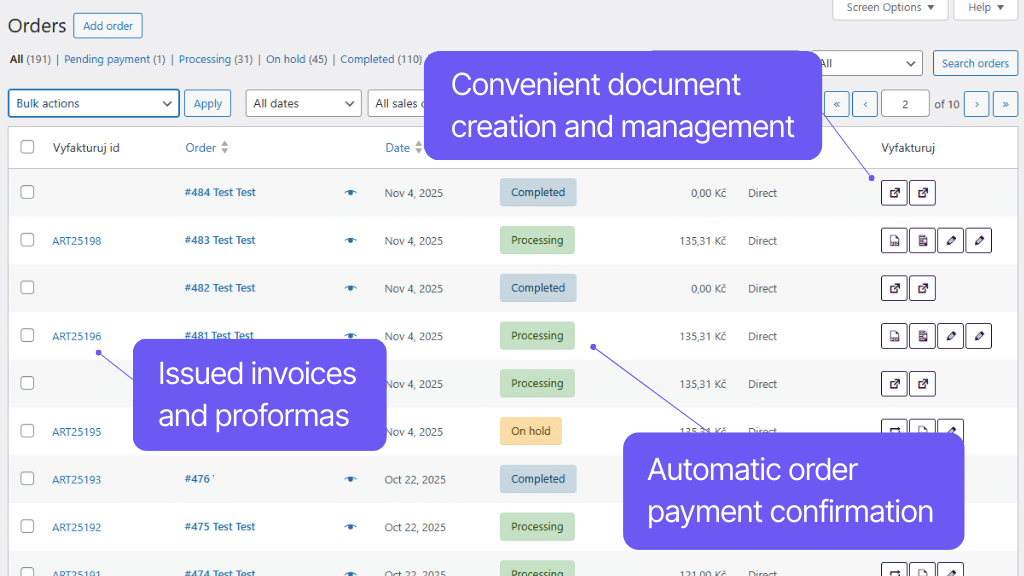Open the first external-link icon in order #484 row
Viewport: 1024px width, 576px height.
click(x=894, y=193)
